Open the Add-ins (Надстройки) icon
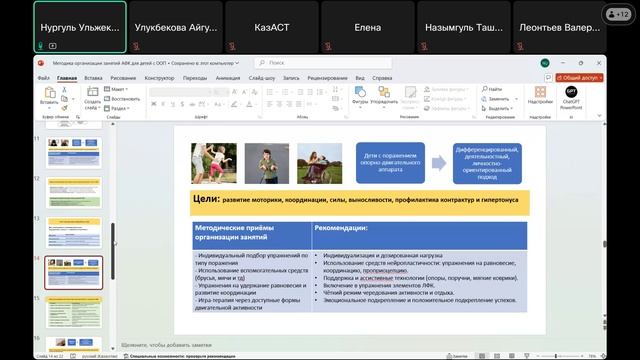The height and width of the screenshot is (360, 640). 540,92
